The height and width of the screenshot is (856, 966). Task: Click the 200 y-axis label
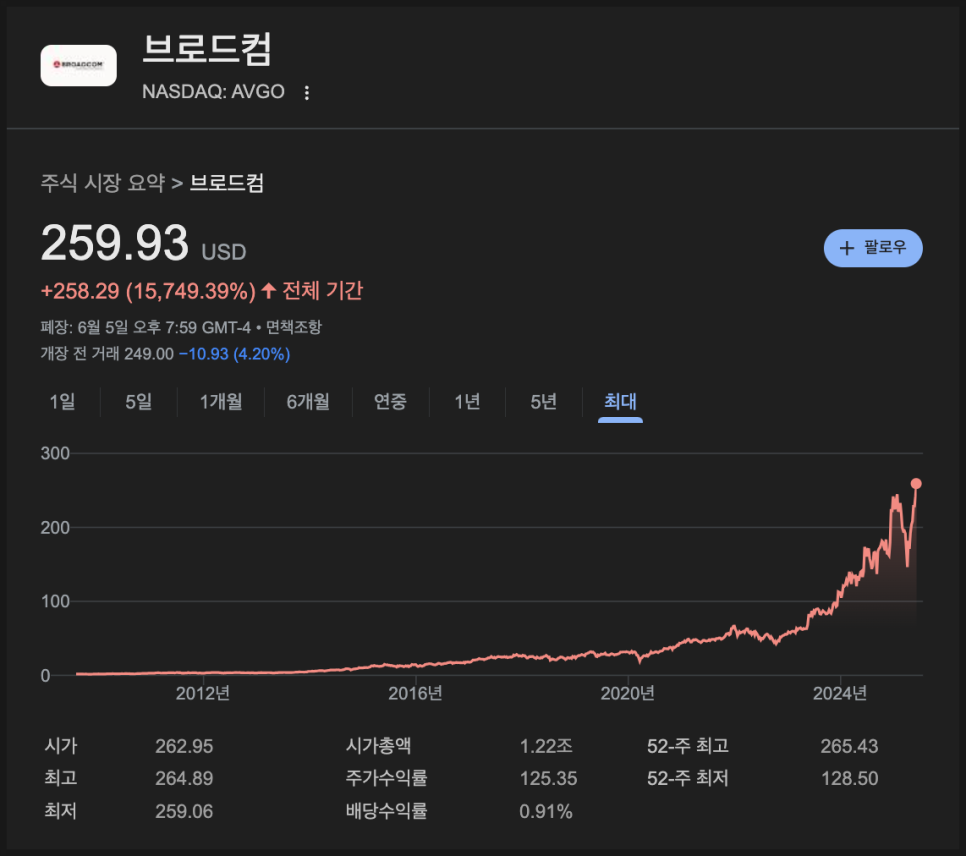coord(55,528)
